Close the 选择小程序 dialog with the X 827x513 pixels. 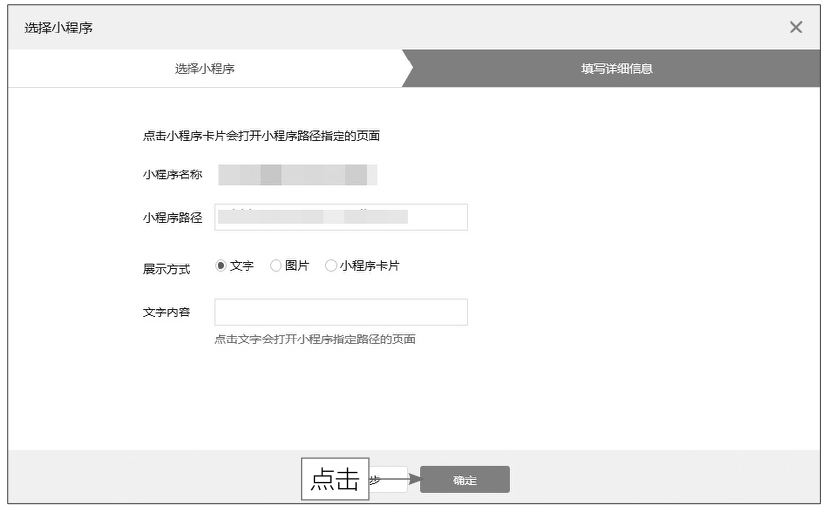click(x=796, y=27)
